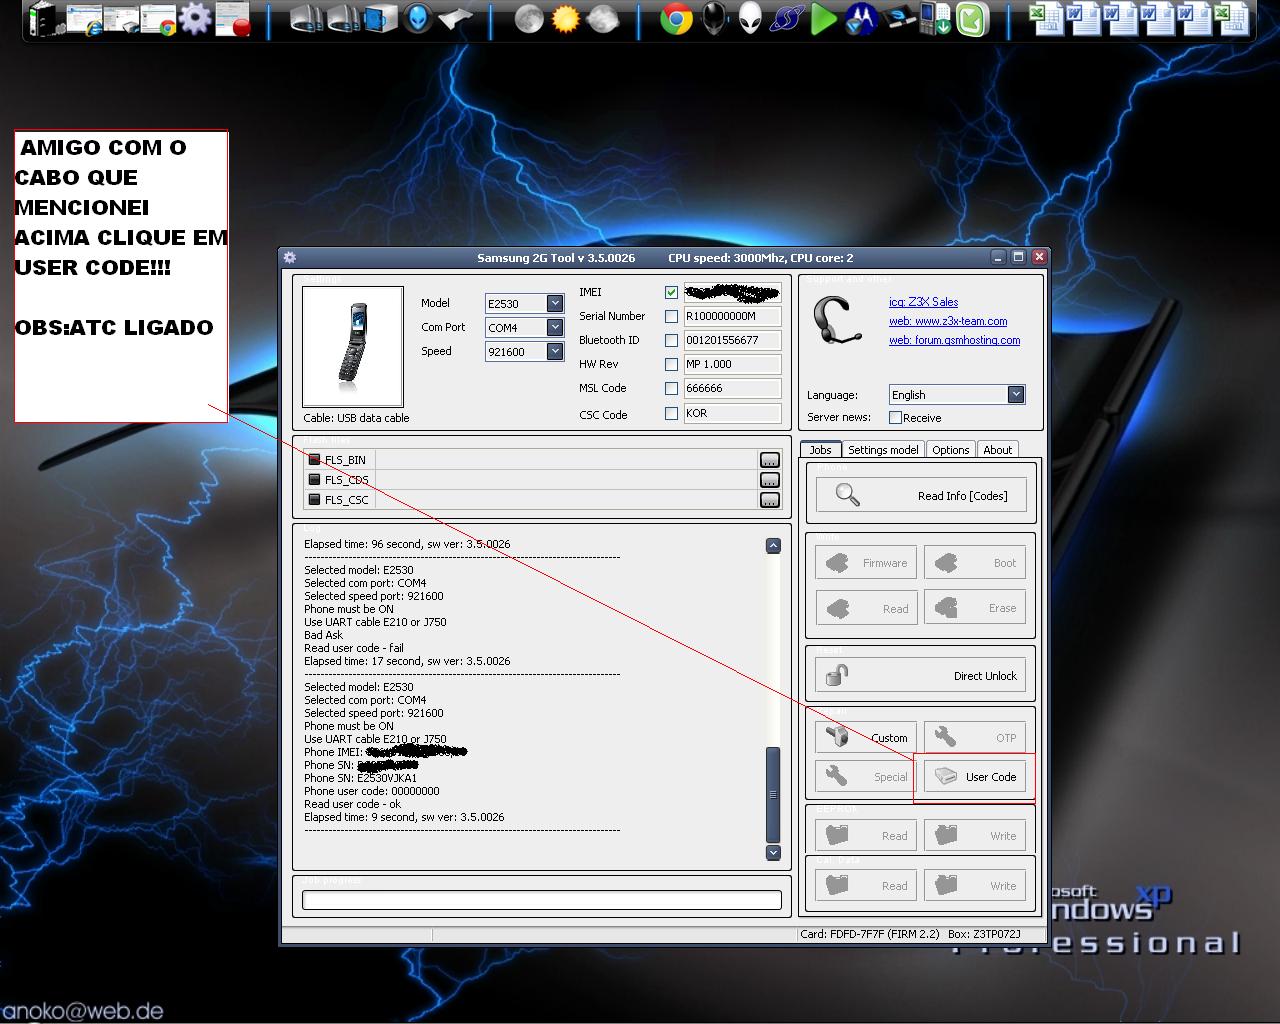
Task: Click the log scrollbar thumb
Action: 773,795
